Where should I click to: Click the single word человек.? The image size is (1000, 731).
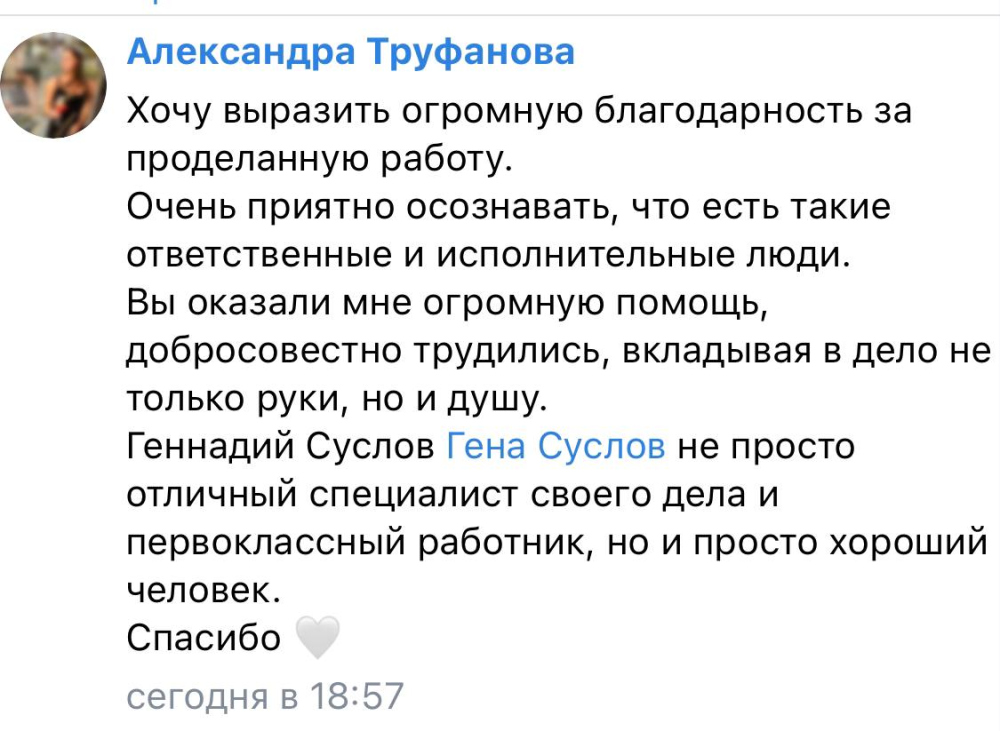[203, 590]
